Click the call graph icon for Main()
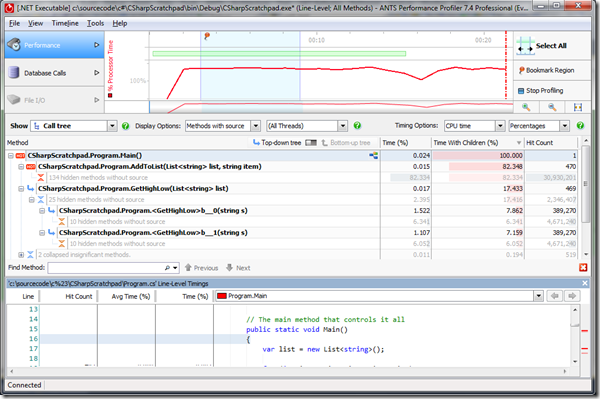 click(373, 155)
